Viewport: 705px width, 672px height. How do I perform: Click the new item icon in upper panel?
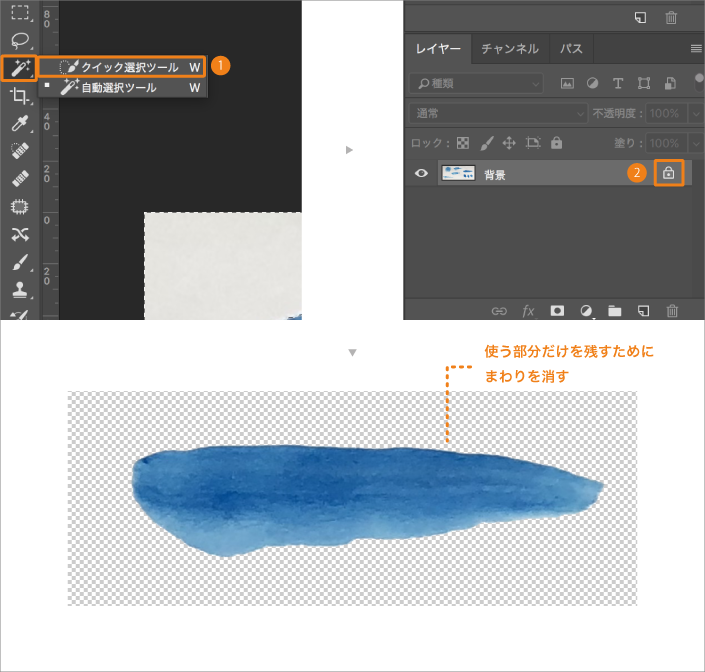coord(640,18)
